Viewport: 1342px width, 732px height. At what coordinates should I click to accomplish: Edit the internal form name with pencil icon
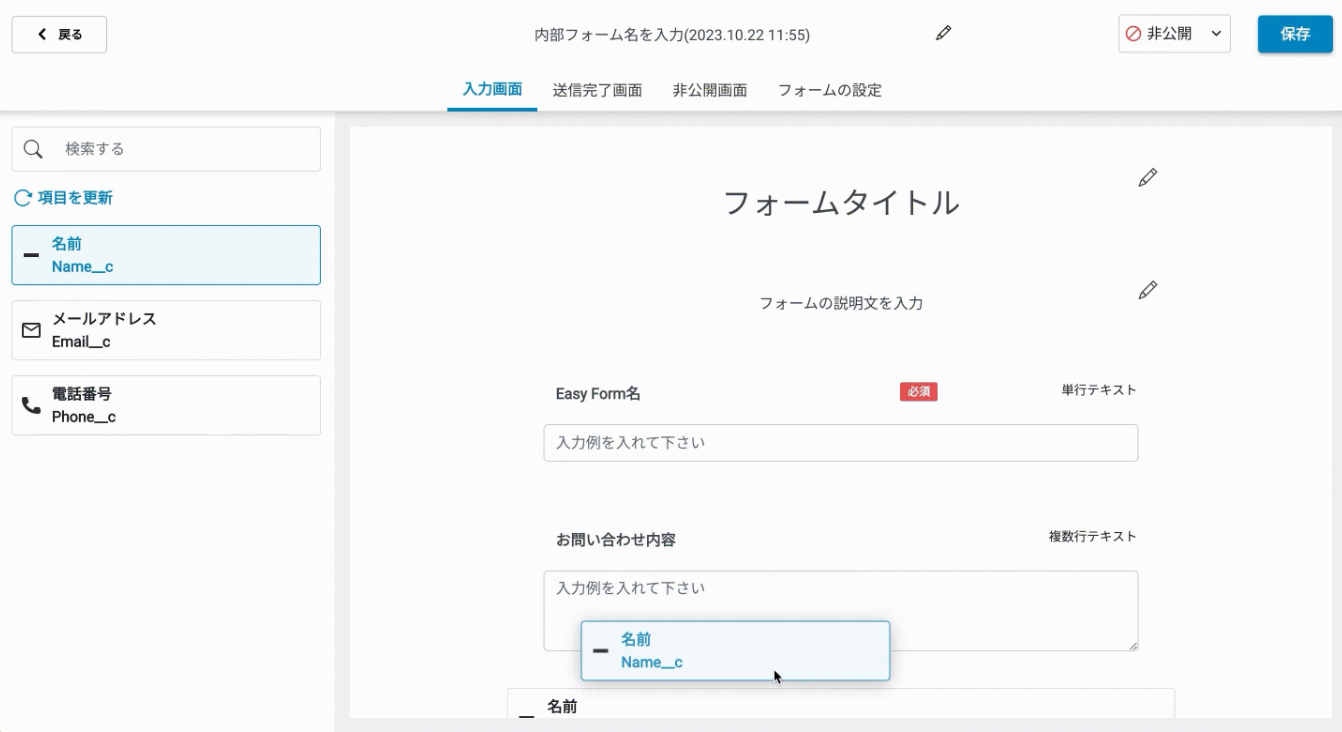(x=943, y=34)
